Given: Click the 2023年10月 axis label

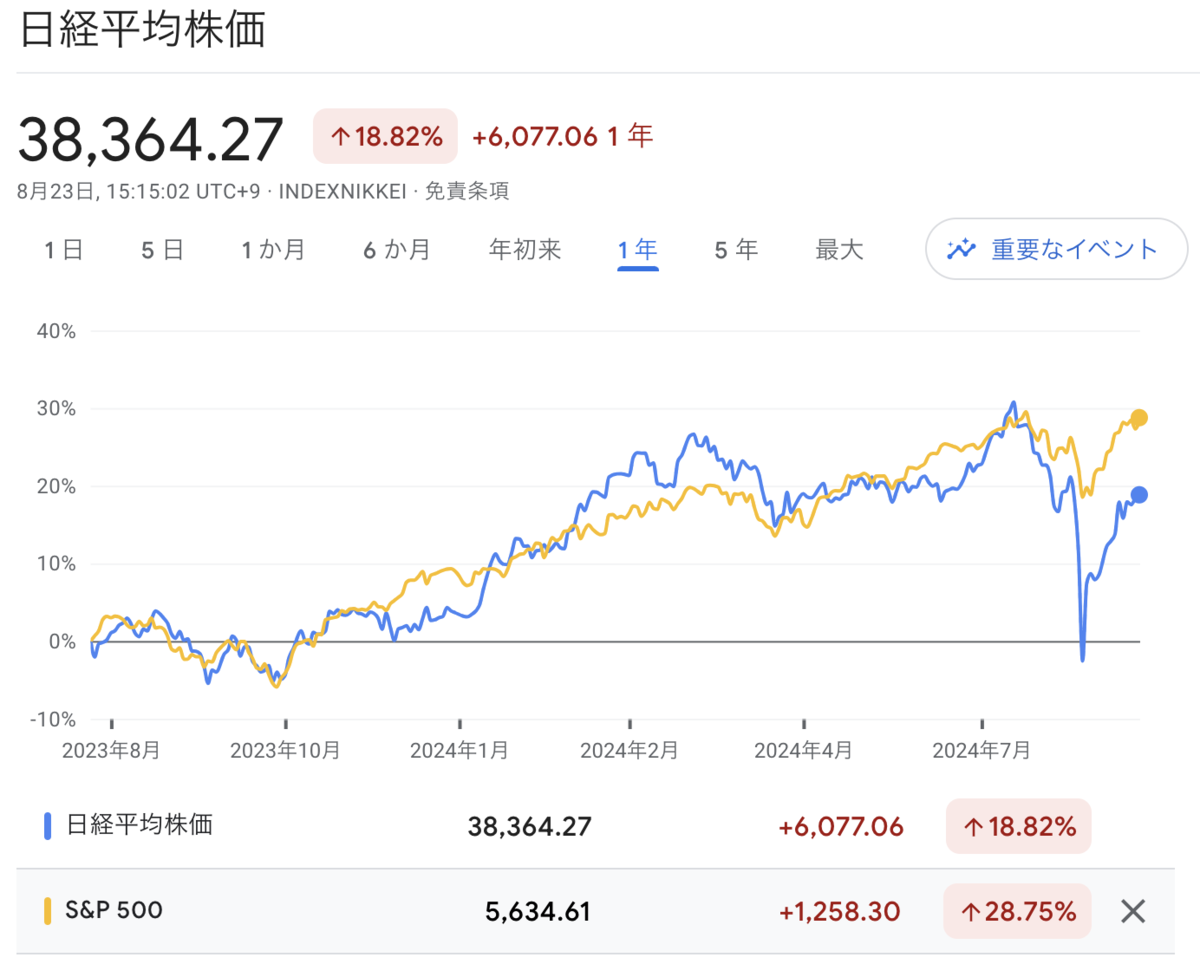Looking at the screenshot, I should pos(285,750).
